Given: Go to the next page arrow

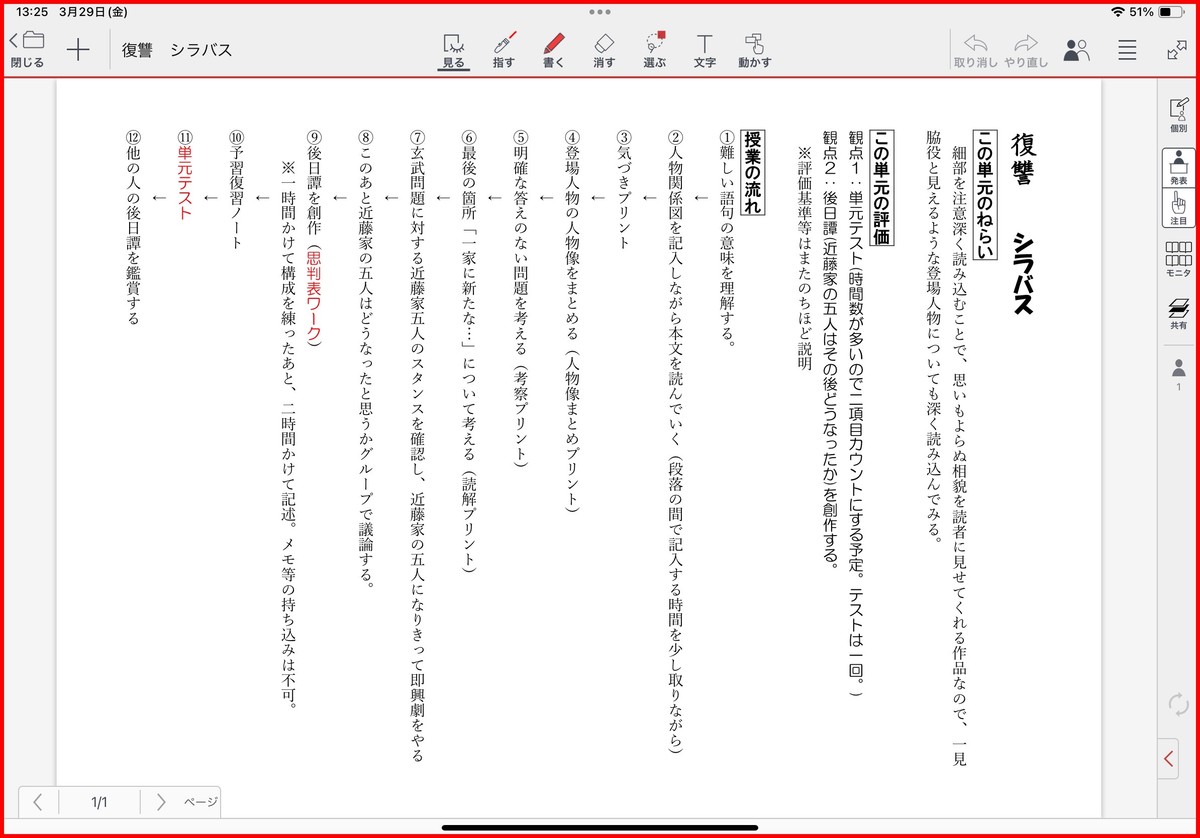Looking at the screenshot, I should pyautogui.click(x=160, y=802).
